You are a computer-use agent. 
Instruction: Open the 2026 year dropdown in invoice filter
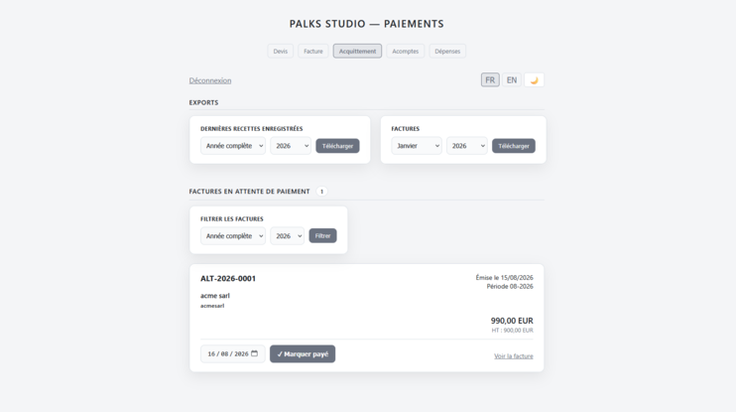[x=287, y=236]
